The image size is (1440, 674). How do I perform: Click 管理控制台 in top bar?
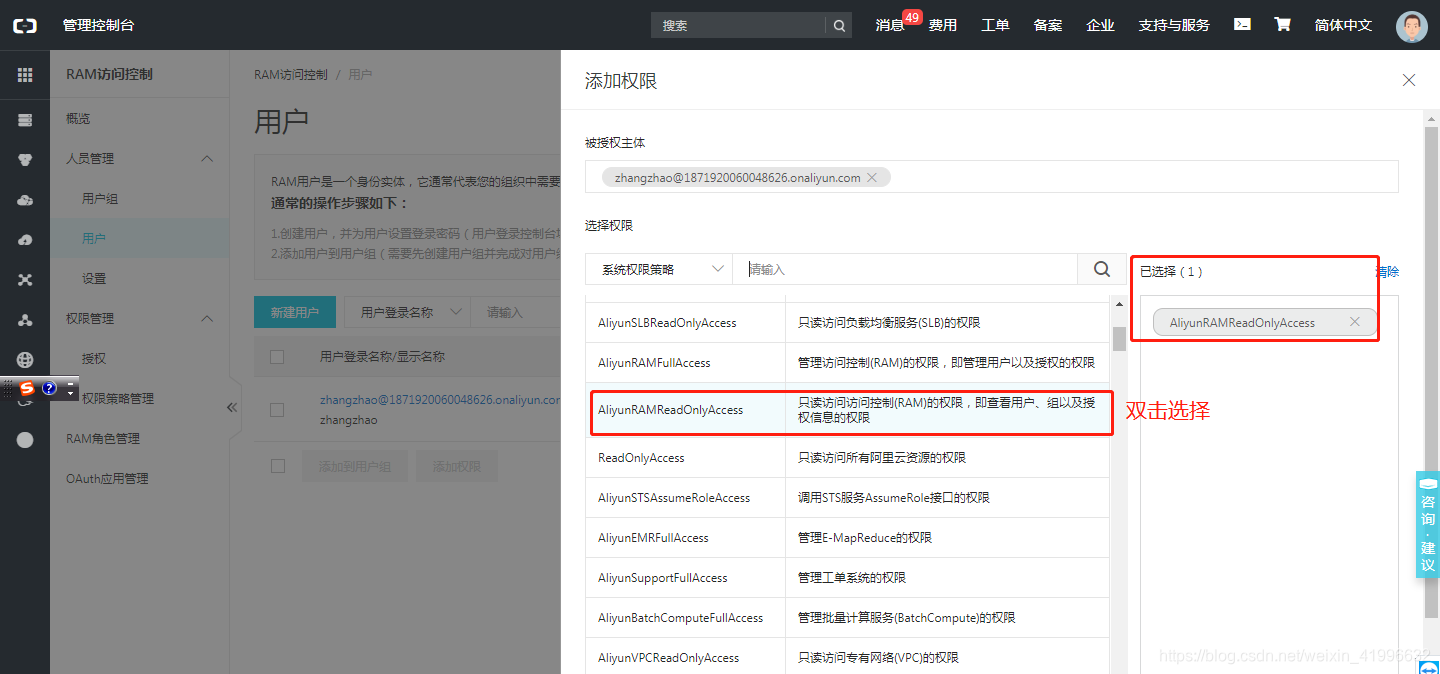point(98,25)
